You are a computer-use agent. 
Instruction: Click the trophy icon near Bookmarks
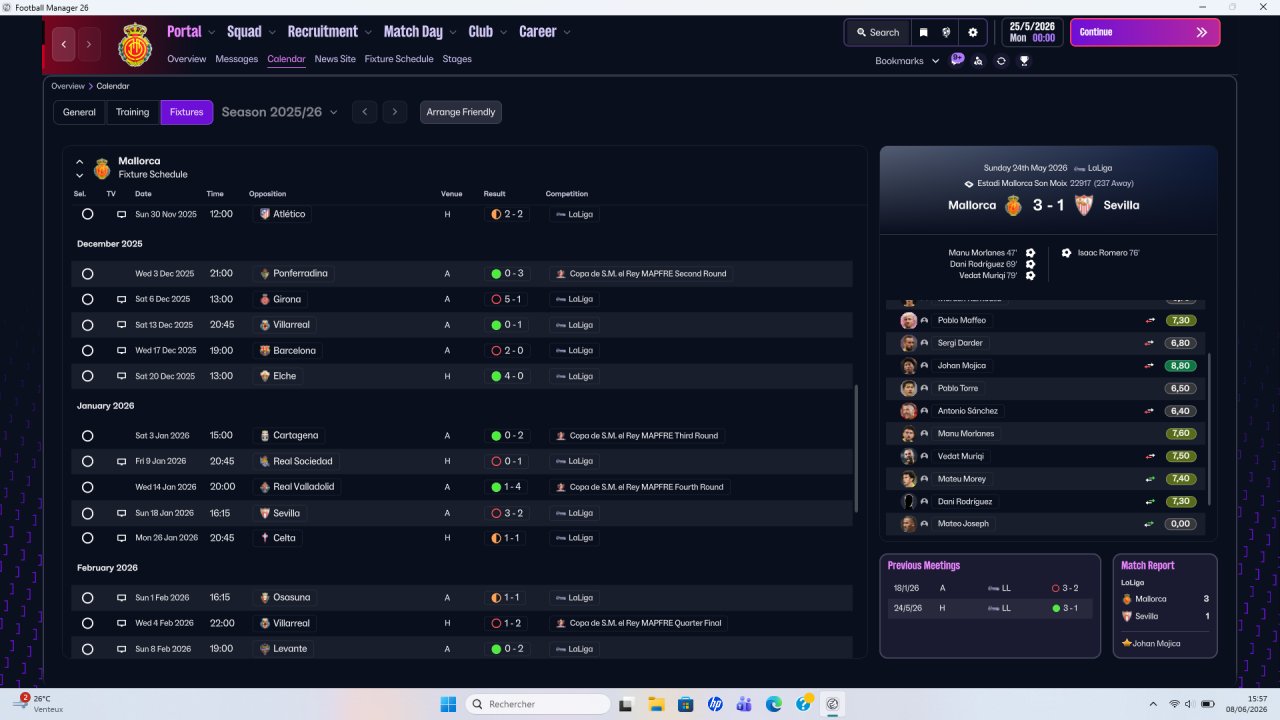click(x=1024, y=61)
